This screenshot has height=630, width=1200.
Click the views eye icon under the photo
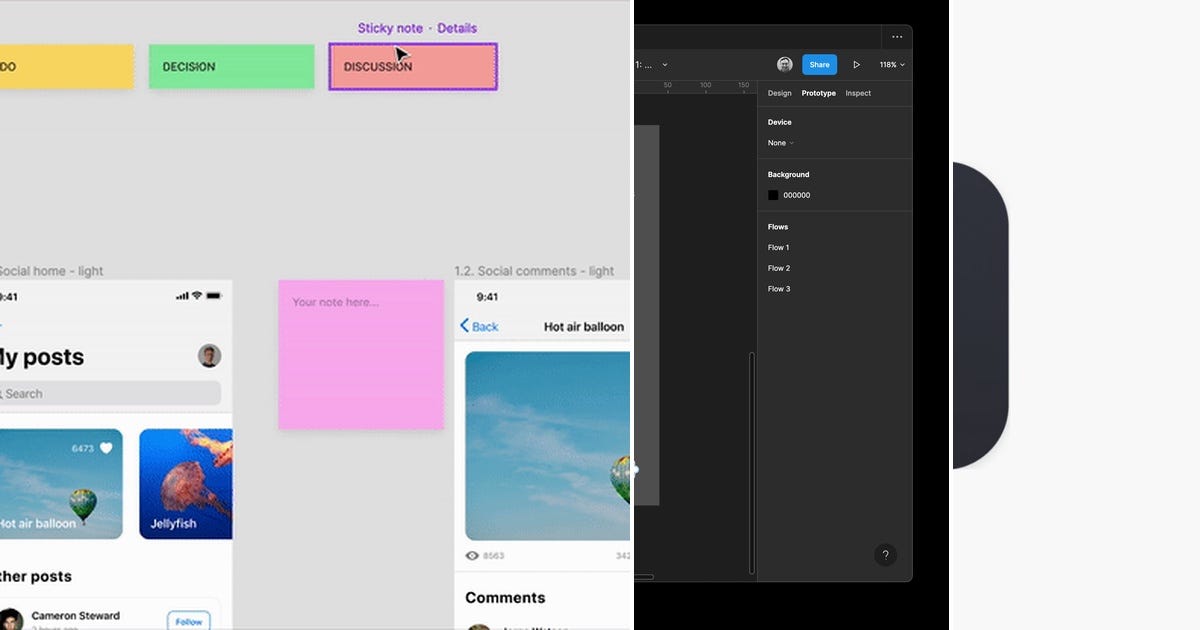(x=471, y=556)
